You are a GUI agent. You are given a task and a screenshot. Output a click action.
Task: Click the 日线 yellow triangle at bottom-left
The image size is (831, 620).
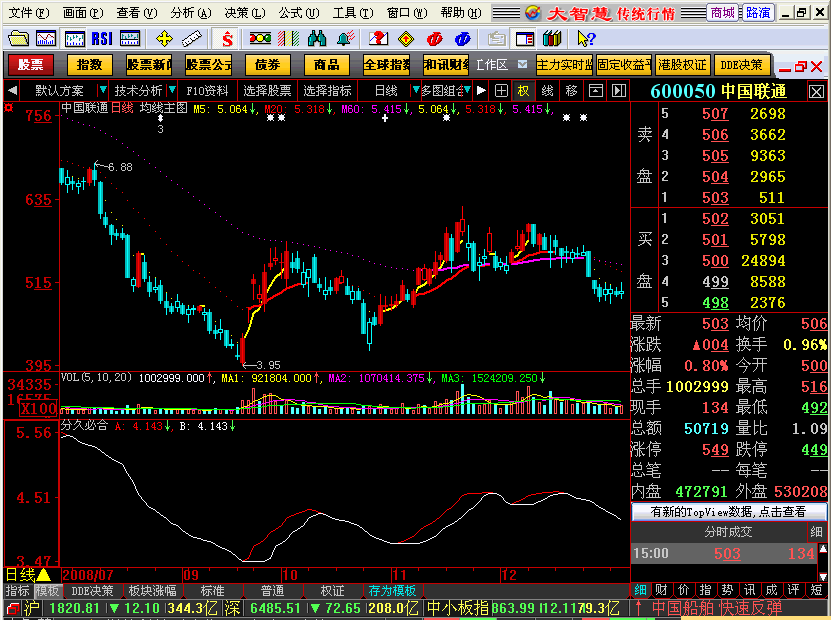pos(43,574)
